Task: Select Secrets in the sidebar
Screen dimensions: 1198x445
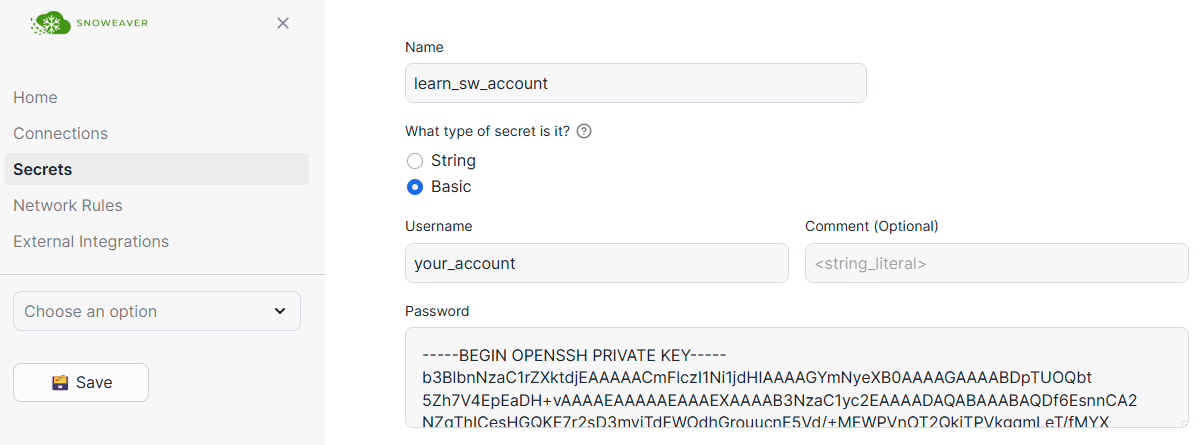Action: point(43,169)
